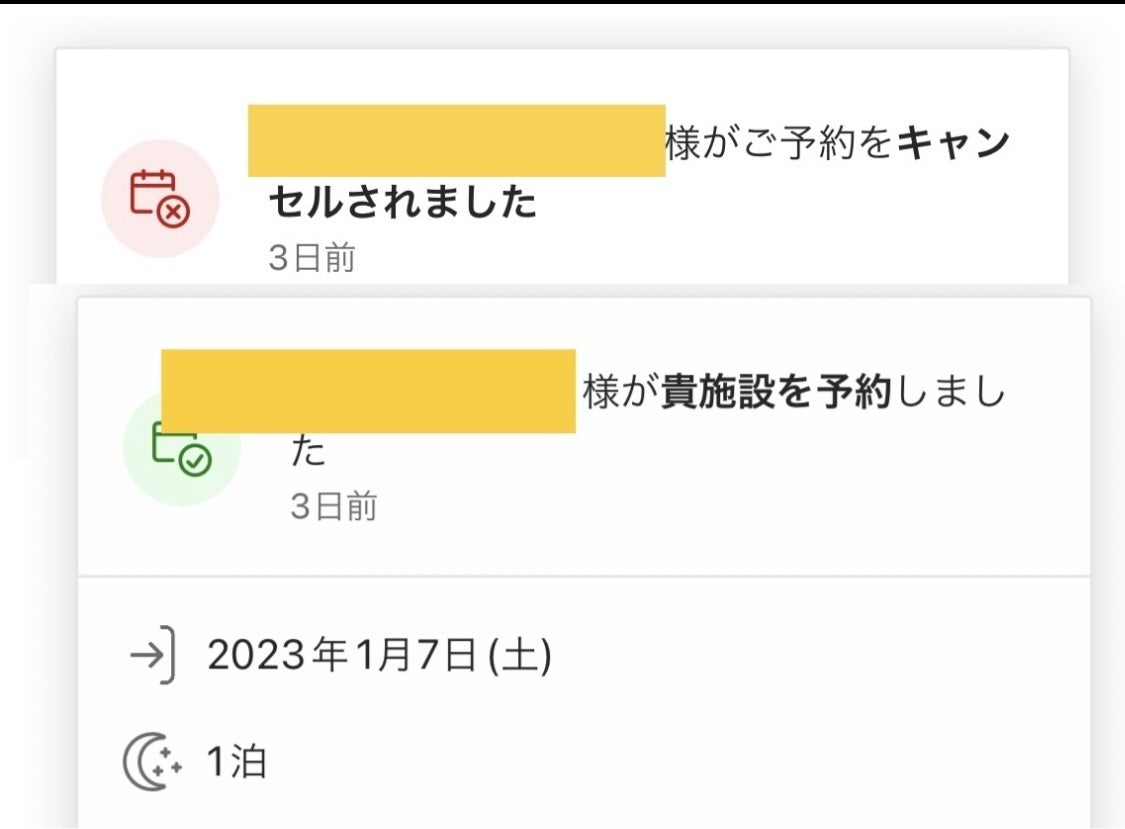Click the 3日前 timestamp under booking notice
The width and height of the screenshot is (1125, 829).
334,507
